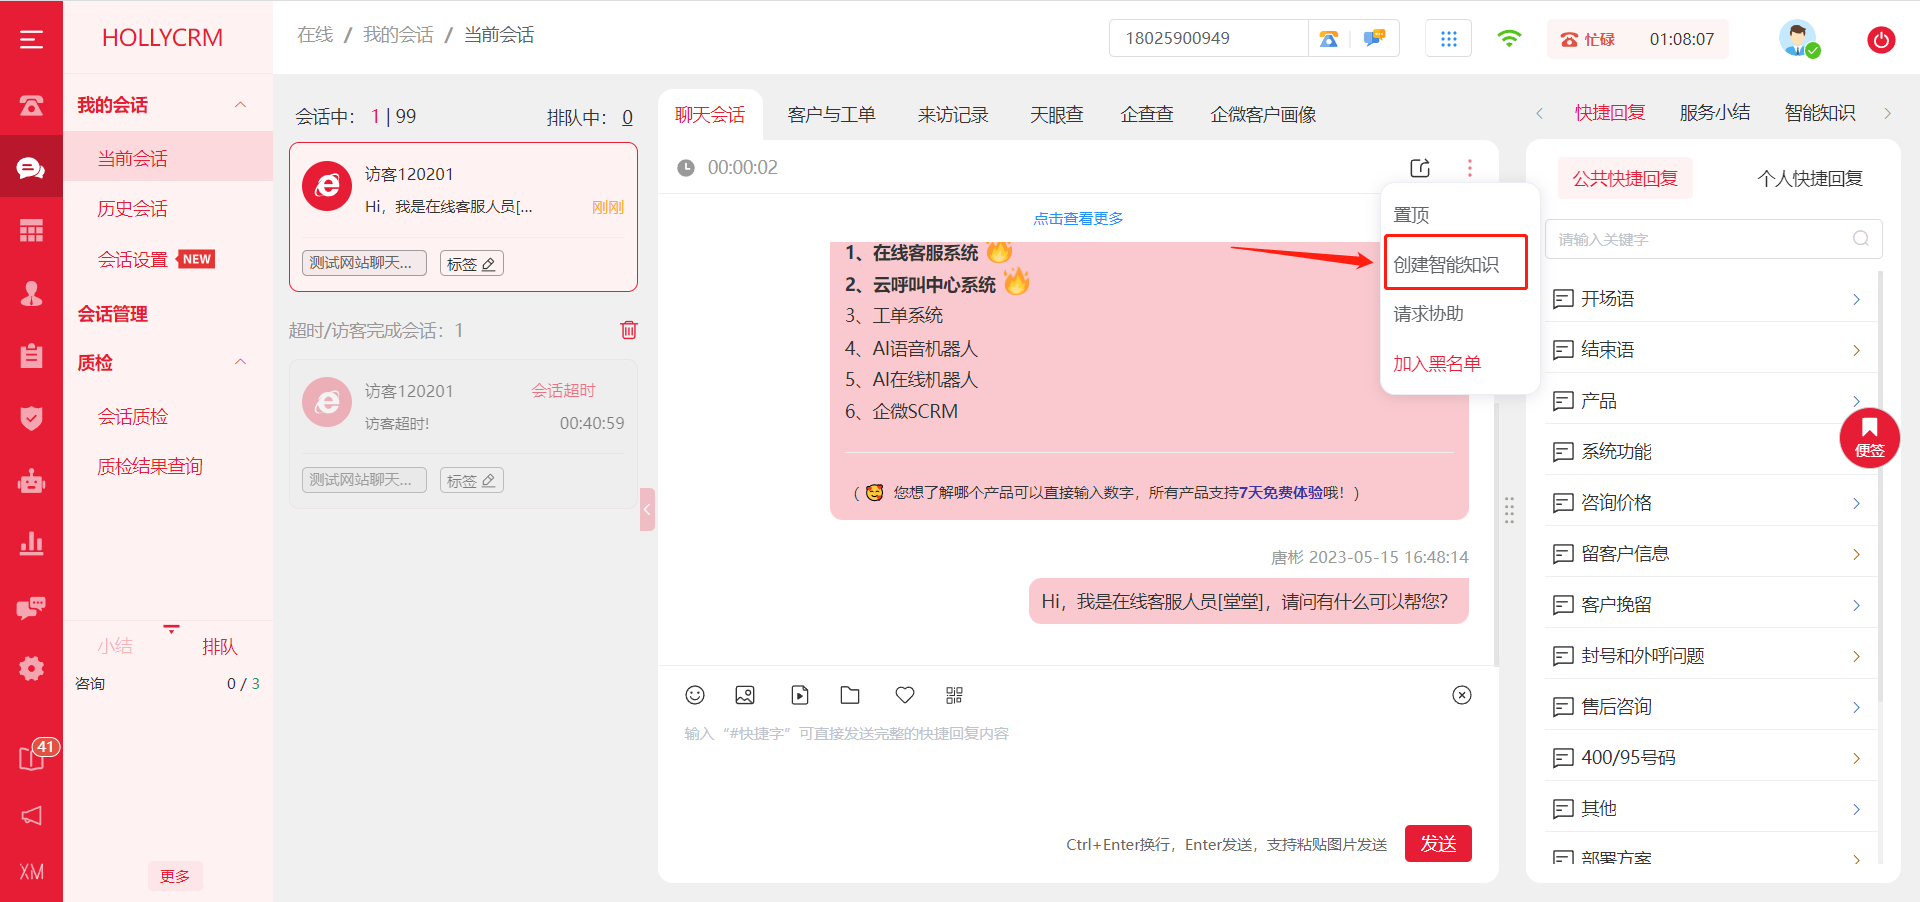Click 点击查看更多 link
1920x902 pixels.
1078,218
